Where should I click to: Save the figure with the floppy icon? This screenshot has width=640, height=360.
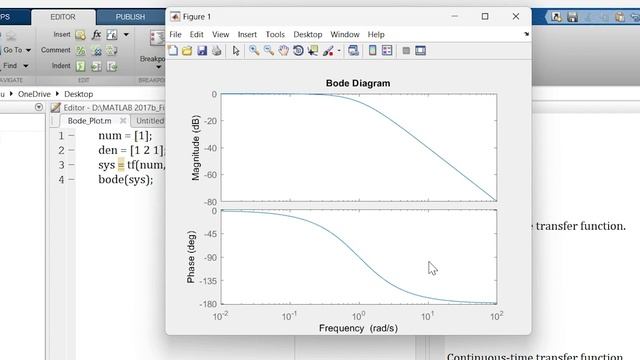tap(202, 51)
